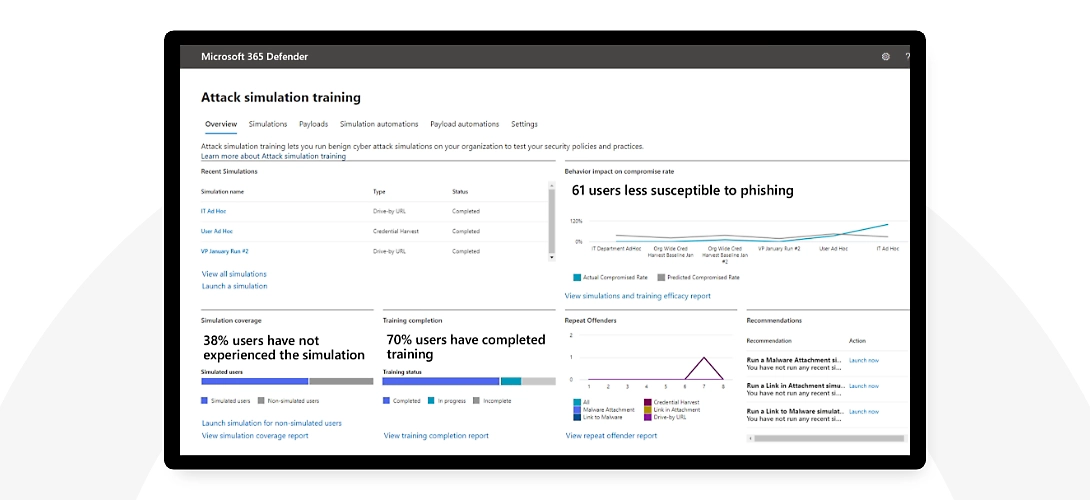
Task: Click the Launch a simulation link
Action: click(x=234, y=286)
